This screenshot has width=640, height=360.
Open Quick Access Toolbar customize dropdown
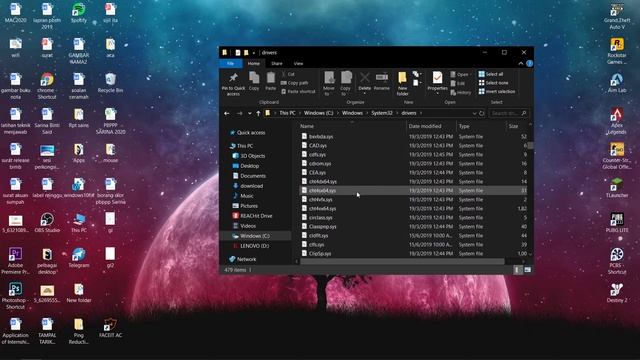pos(253,53)
